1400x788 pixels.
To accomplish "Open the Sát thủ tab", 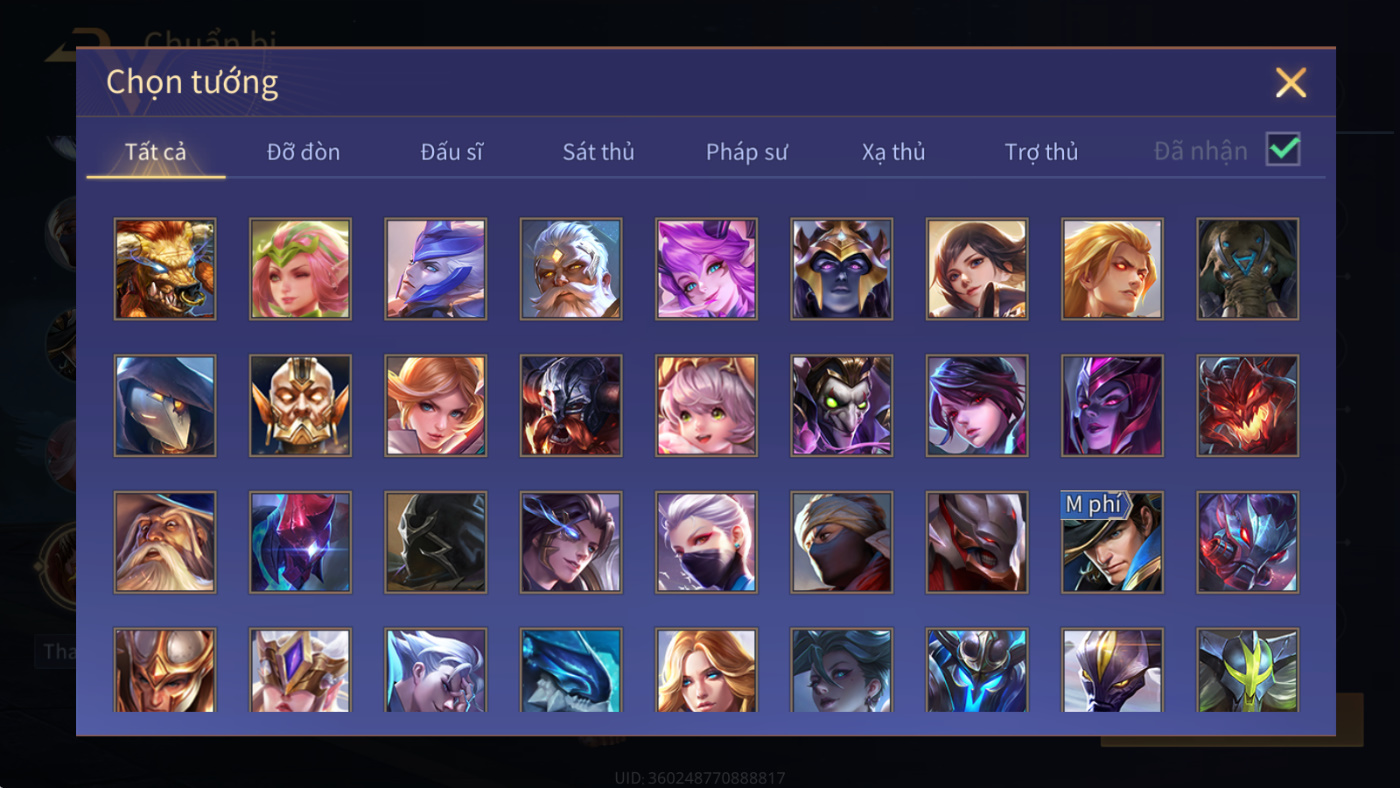I will point(598,152).
